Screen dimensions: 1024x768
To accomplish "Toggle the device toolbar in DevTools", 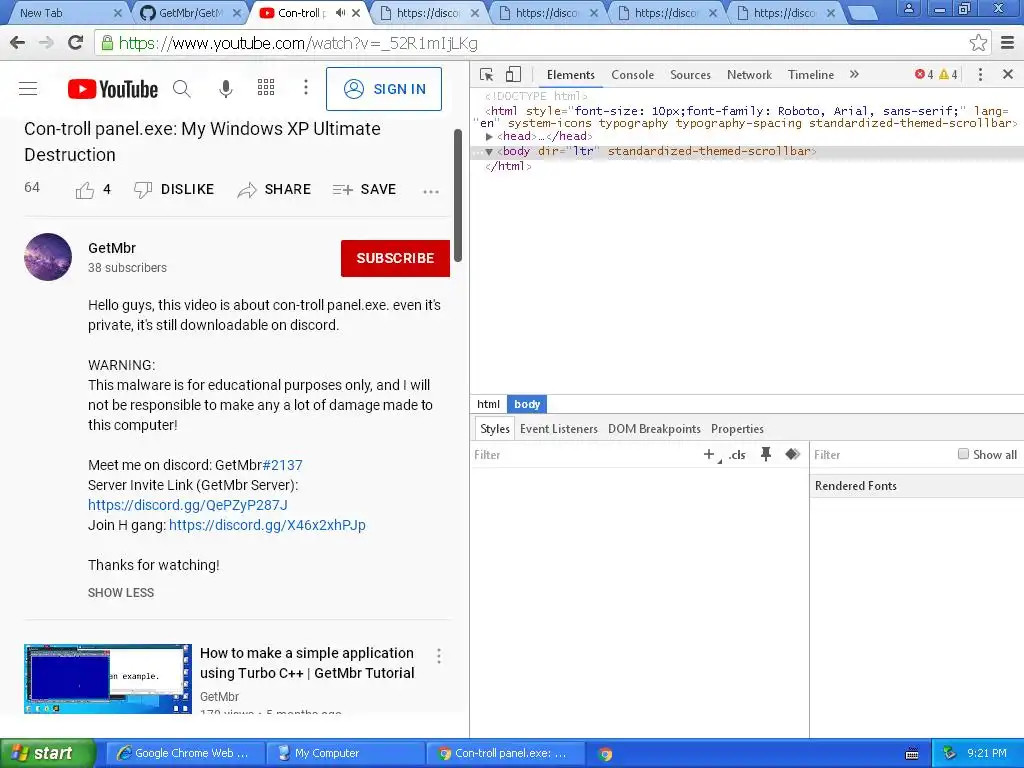I will click(x=513, y=74).
